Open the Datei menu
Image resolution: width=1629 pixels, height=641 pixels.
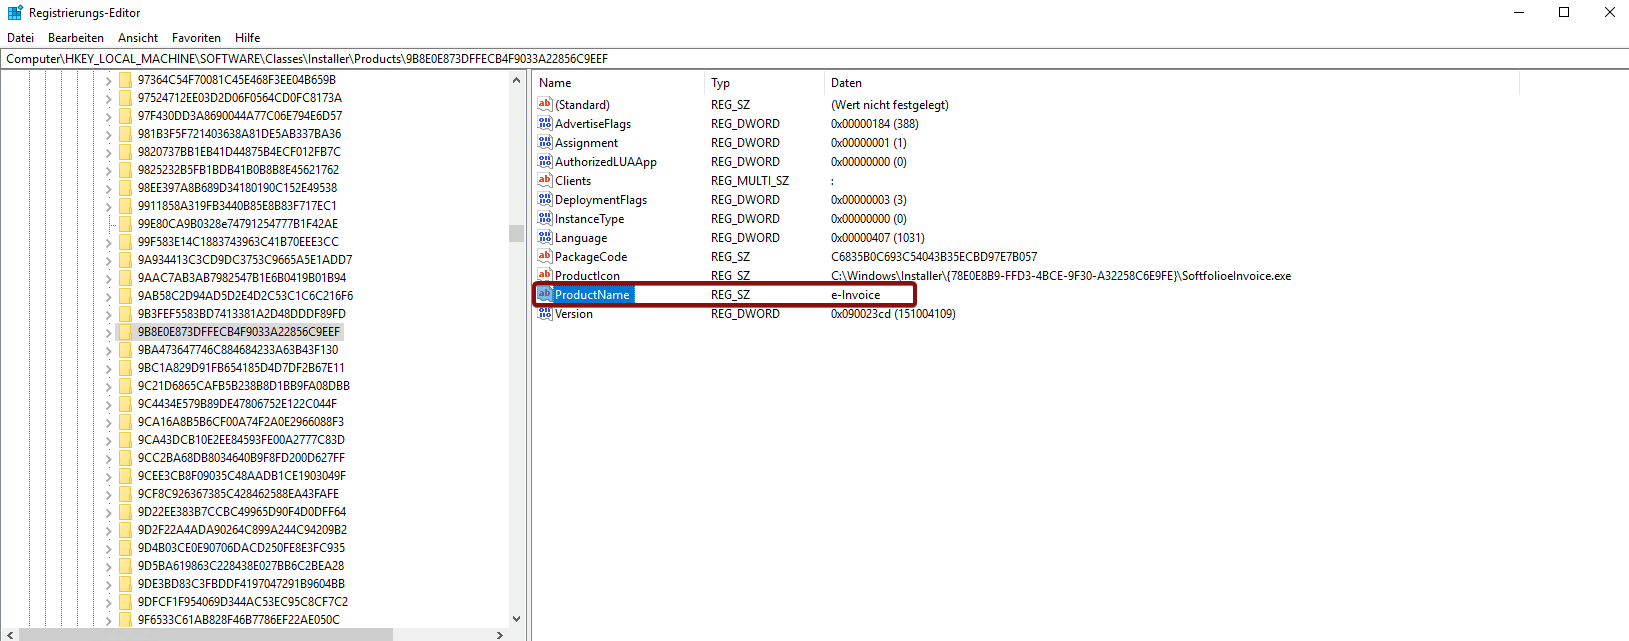(x=20, y=38)
